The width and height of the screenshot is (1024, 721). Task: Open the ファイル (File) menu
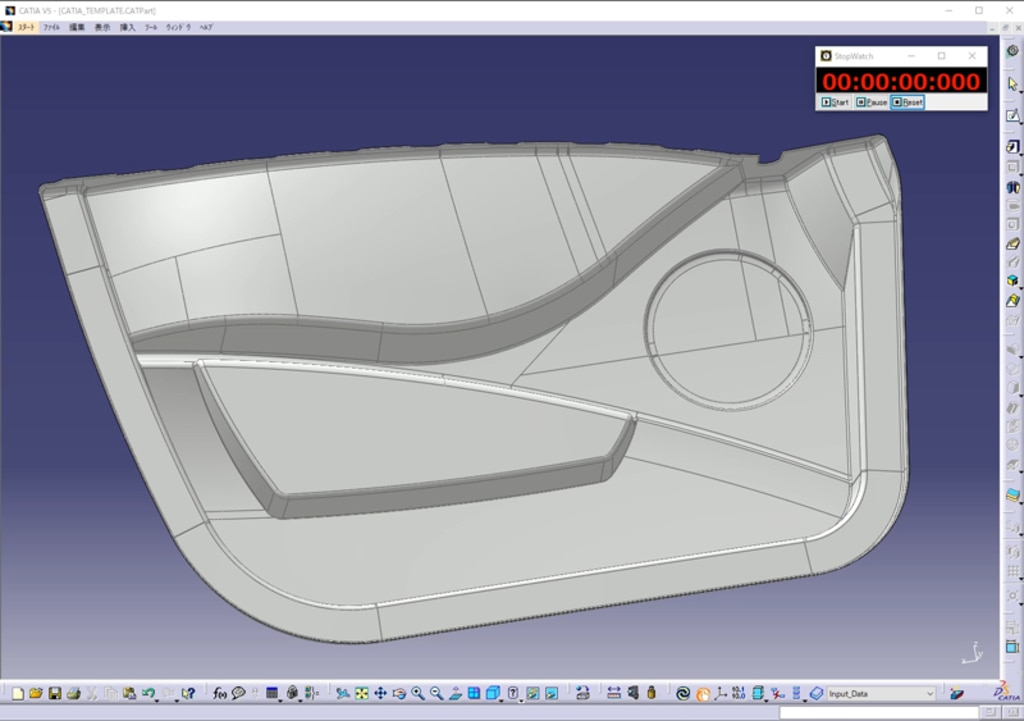51,27
